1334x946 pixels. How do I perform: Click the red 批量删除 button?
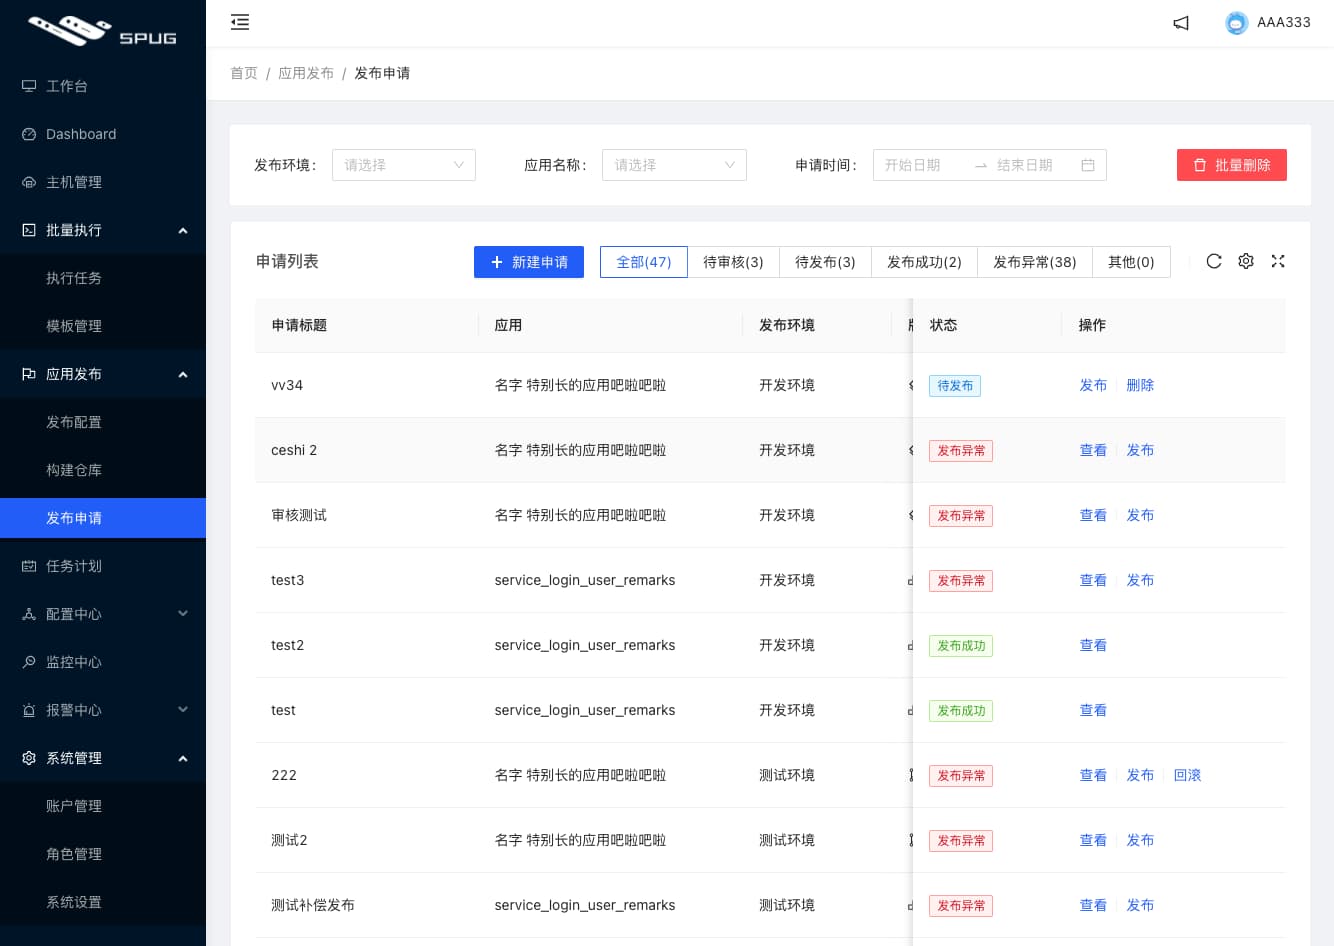[1232, 165]
